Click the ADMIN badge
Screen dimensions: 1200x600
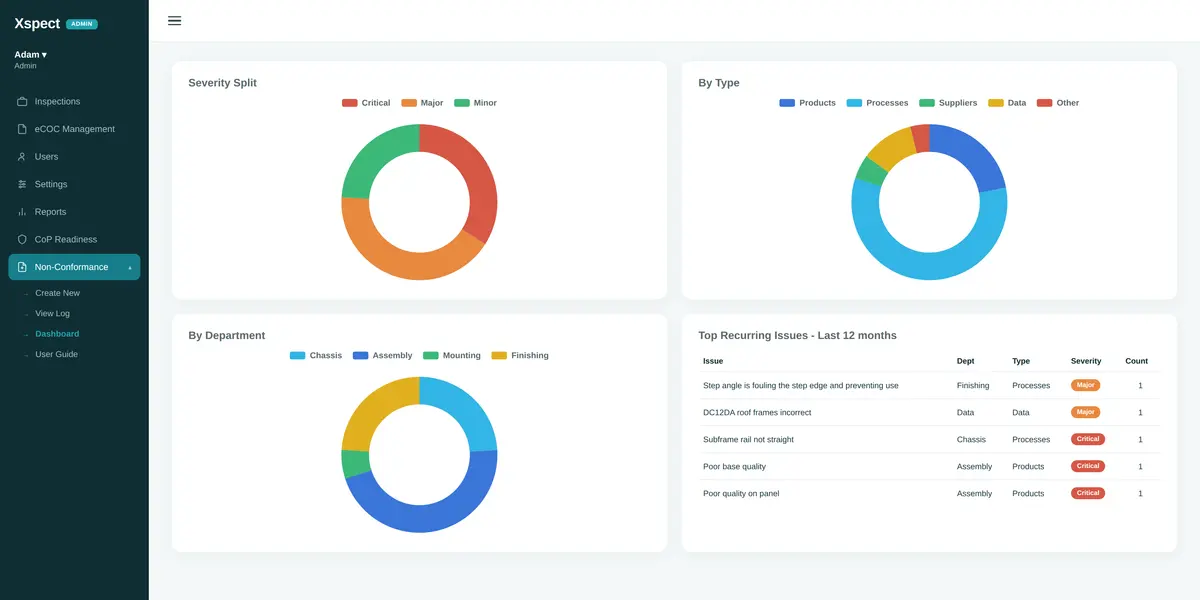coord(82,24)
